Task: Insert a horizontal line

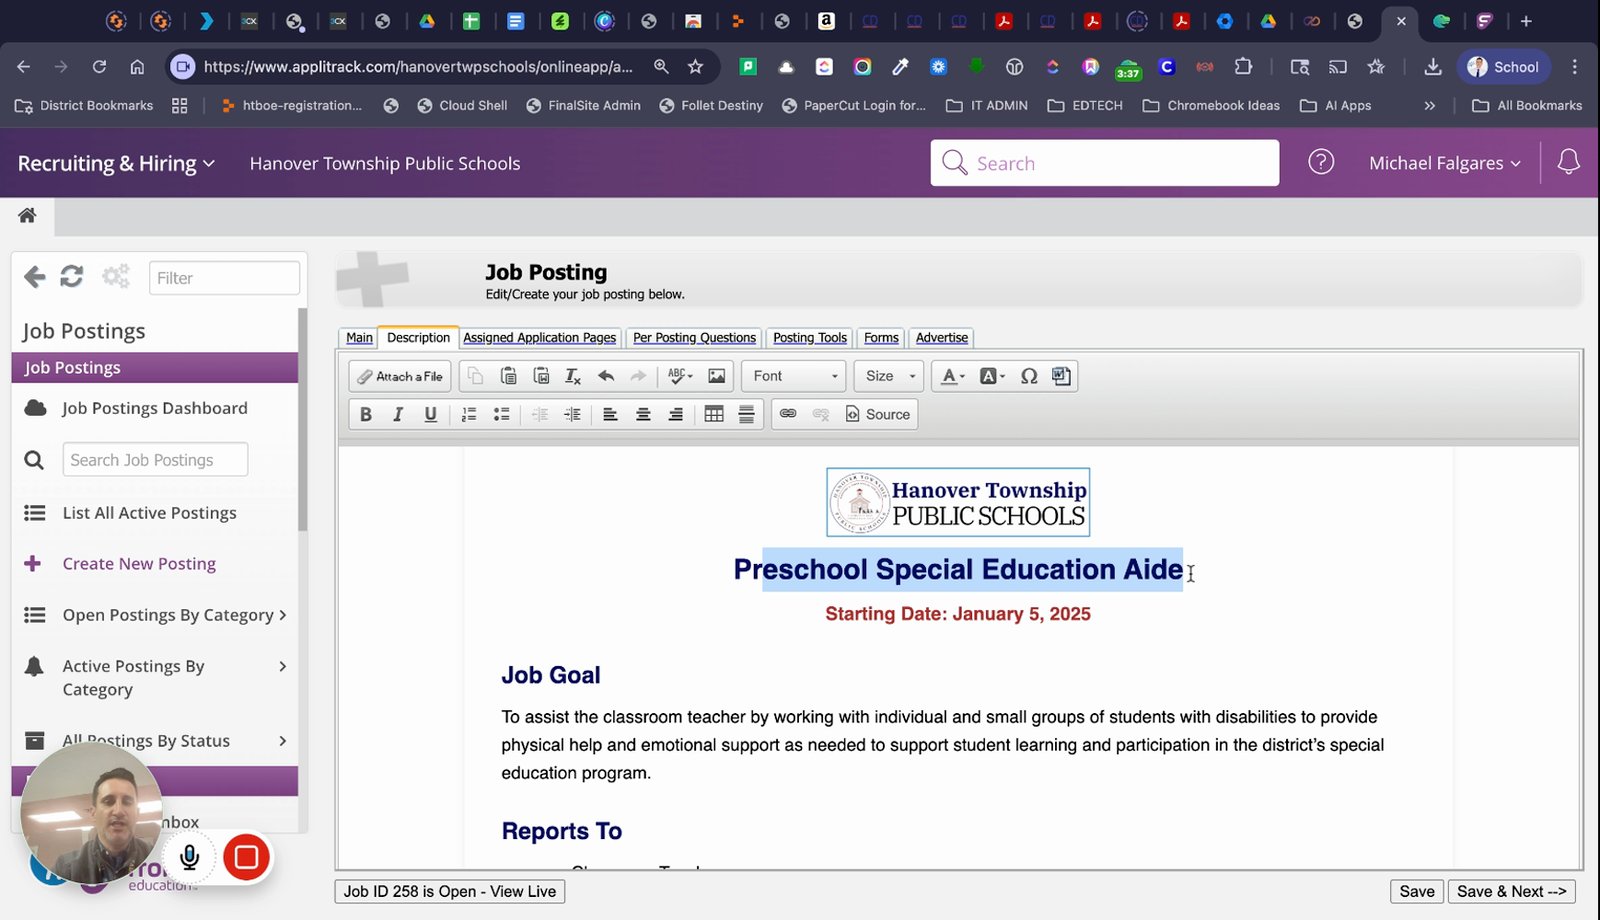Action: point(747,414)
